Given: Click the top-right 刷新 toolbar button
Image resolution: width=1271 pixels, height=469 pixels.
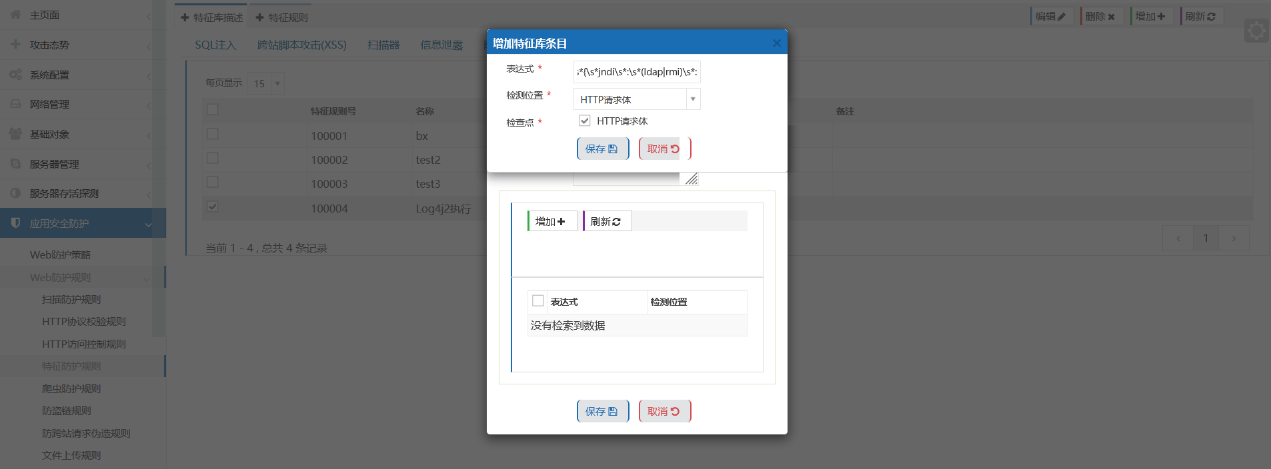Looking at the screenshot, I should click(1201, 17).
